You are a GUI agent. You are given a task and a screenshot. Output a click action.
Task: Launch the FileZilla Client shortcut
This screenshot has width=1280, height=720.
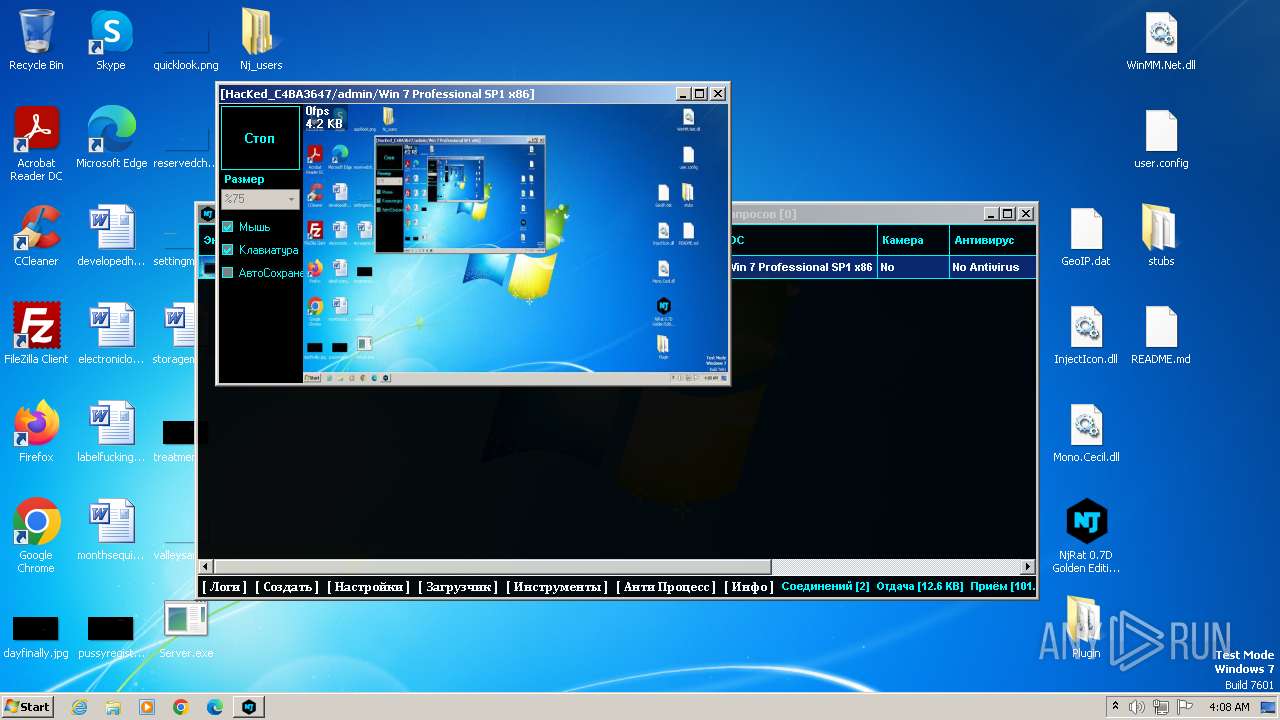coord(36,334)
